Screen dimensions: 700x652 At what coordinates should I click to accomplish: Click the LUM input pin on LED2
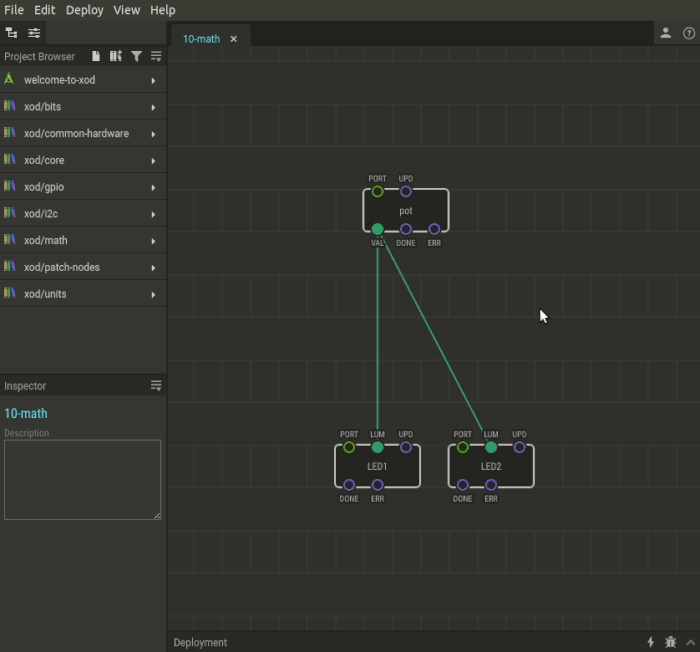[491, 447]
